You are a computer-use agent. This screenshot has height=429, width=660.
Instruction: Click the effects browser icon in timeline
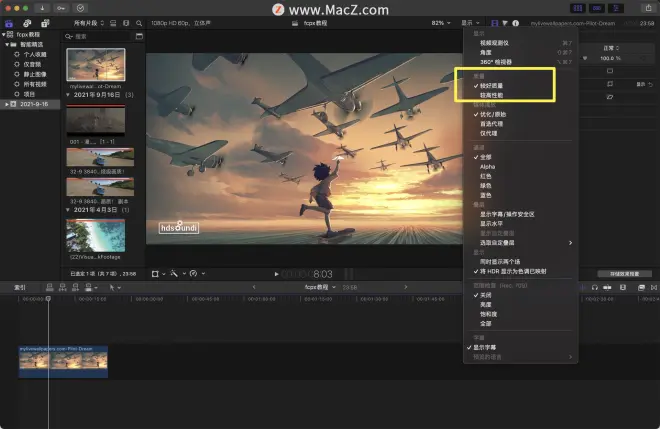point(641,288)
